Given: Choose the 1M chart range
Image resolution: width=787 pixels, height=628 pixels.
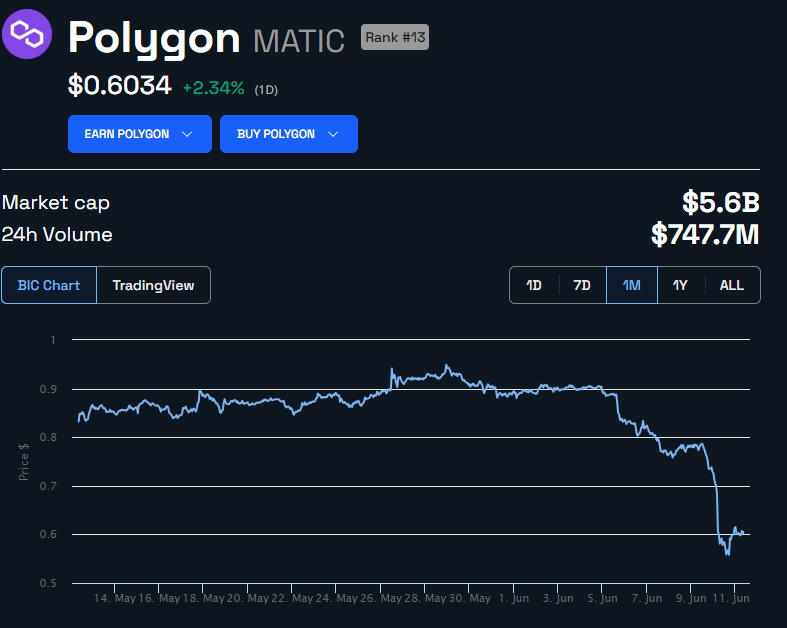Looking at the screenshot, I should pyautogui.click(x=631, y=285).
